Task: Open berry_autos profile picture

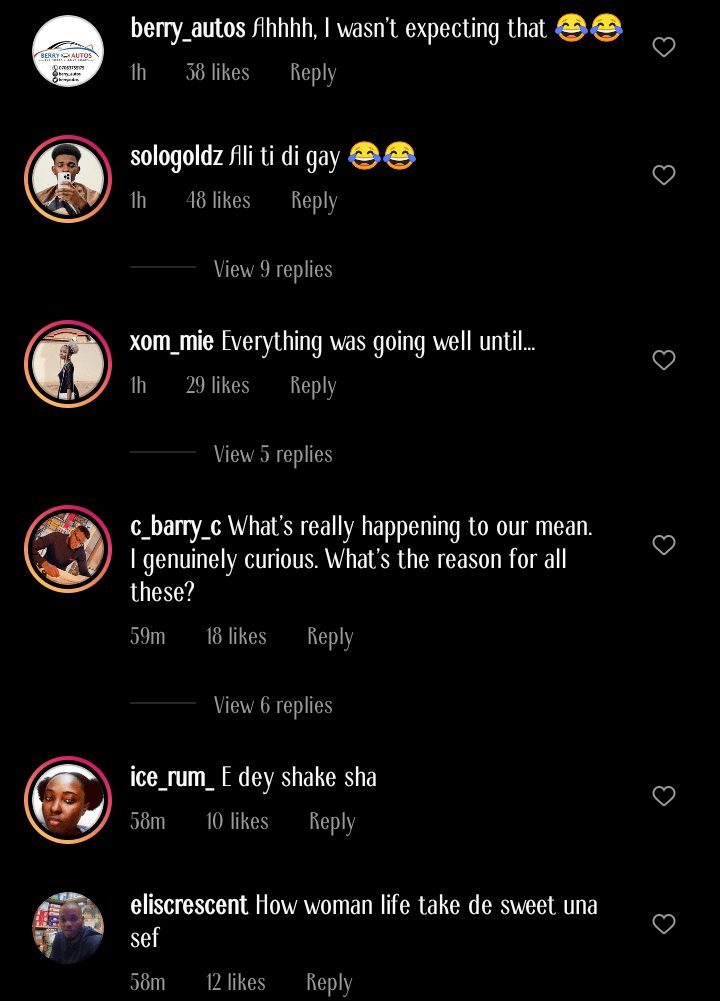Action: tap(68, 51)
